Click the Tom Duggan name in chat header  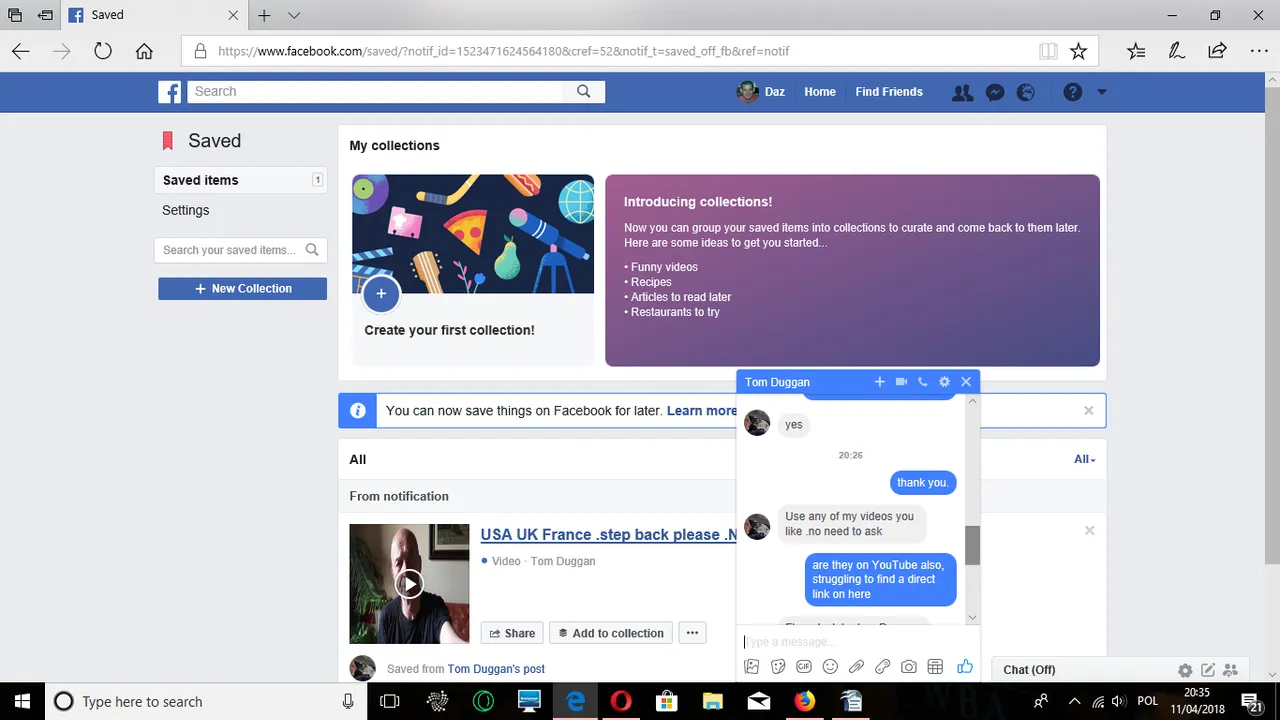(777, 382)
